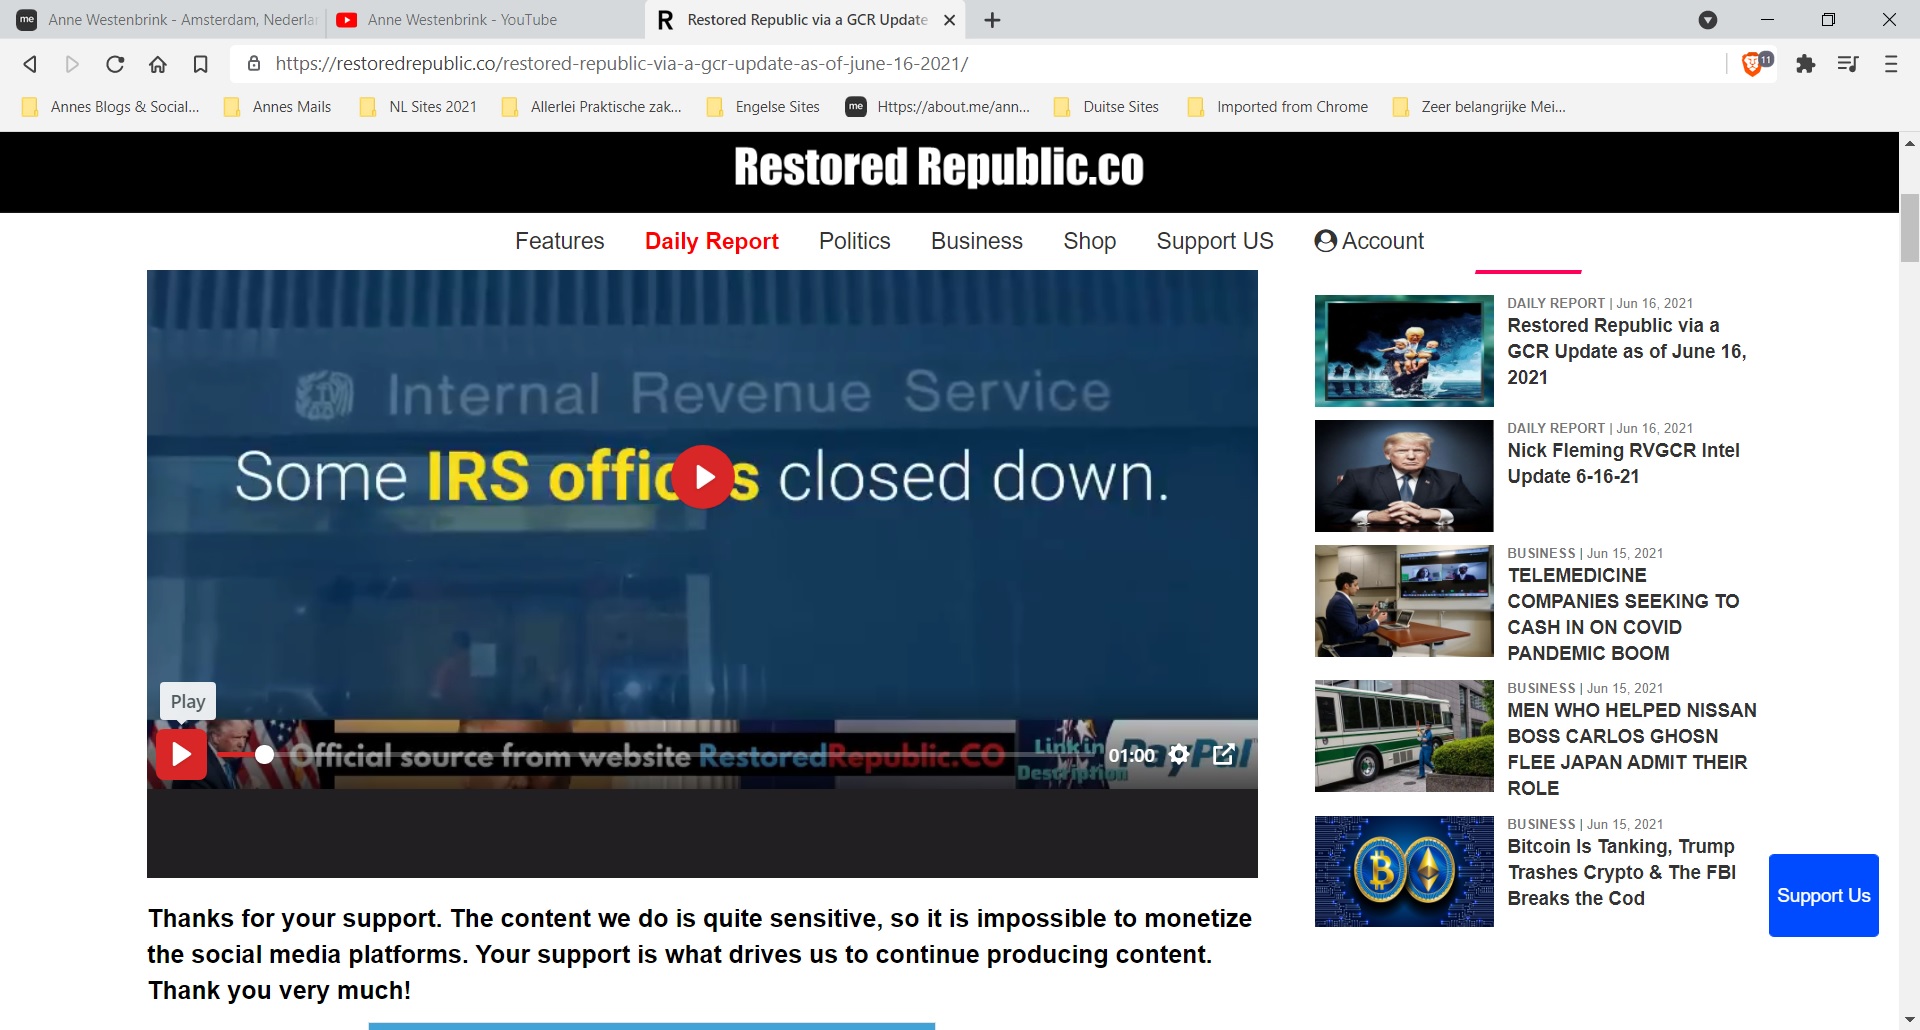Open the Engelse Sites bookmark folder

pos(763,107)
